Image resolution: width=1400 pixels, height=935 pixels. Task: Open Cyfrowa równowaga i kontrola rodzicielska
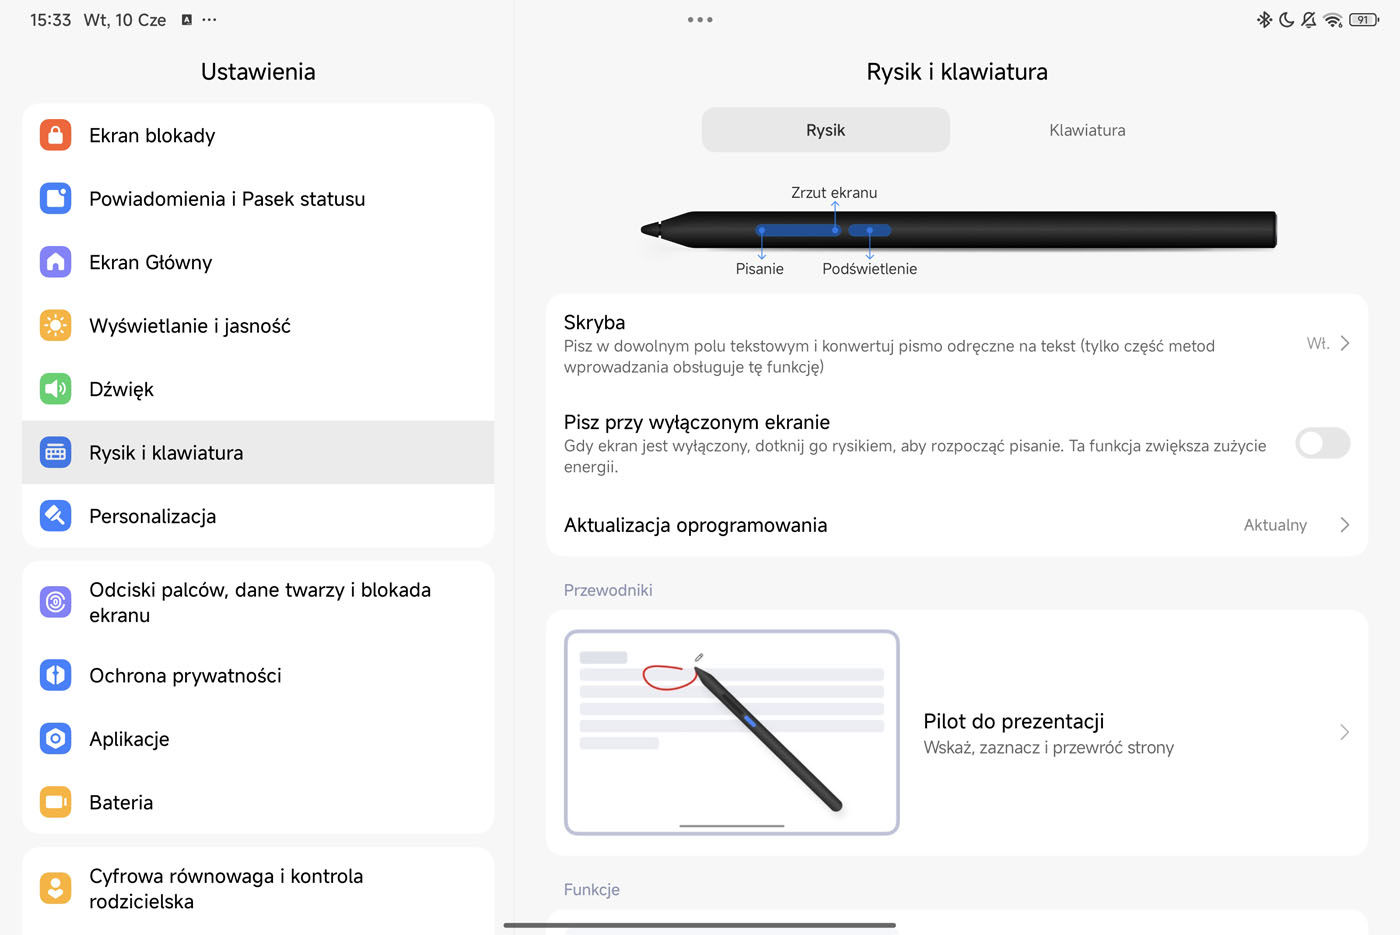258,888
